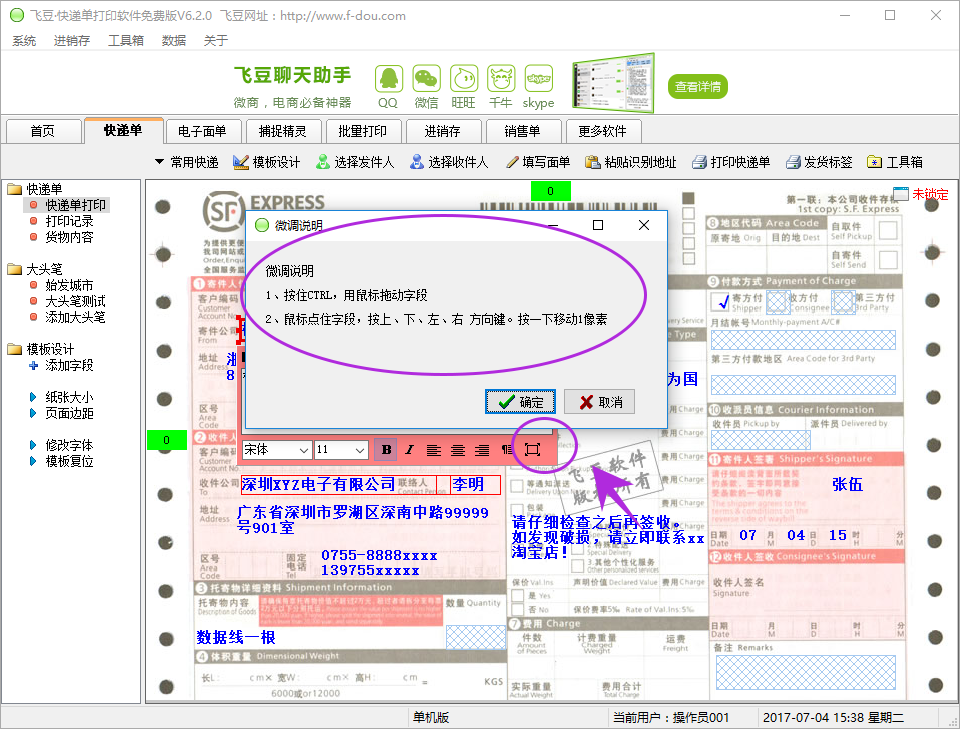This screenshot has width=960, height=729.
Task: Toggle bold formatting button
Action: pyautogui.click(x=386, y=450)
